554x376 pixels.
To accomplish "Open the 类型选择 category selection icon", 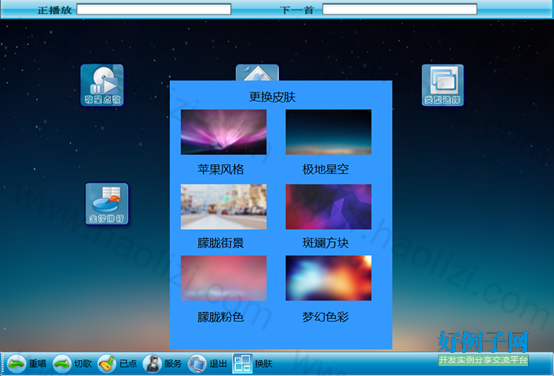I will (x=443, y=85).
